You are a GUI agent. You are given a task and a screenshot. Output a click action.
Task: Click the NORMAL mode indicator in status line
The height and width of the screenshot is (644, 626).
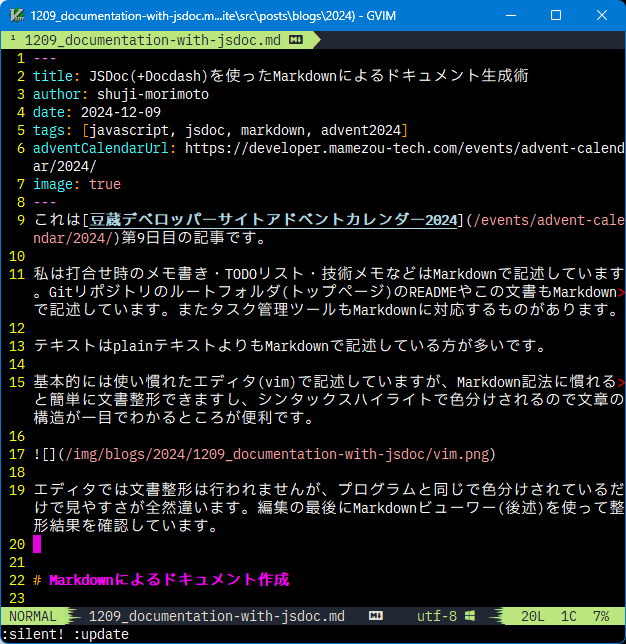click(x=33, y=616)
